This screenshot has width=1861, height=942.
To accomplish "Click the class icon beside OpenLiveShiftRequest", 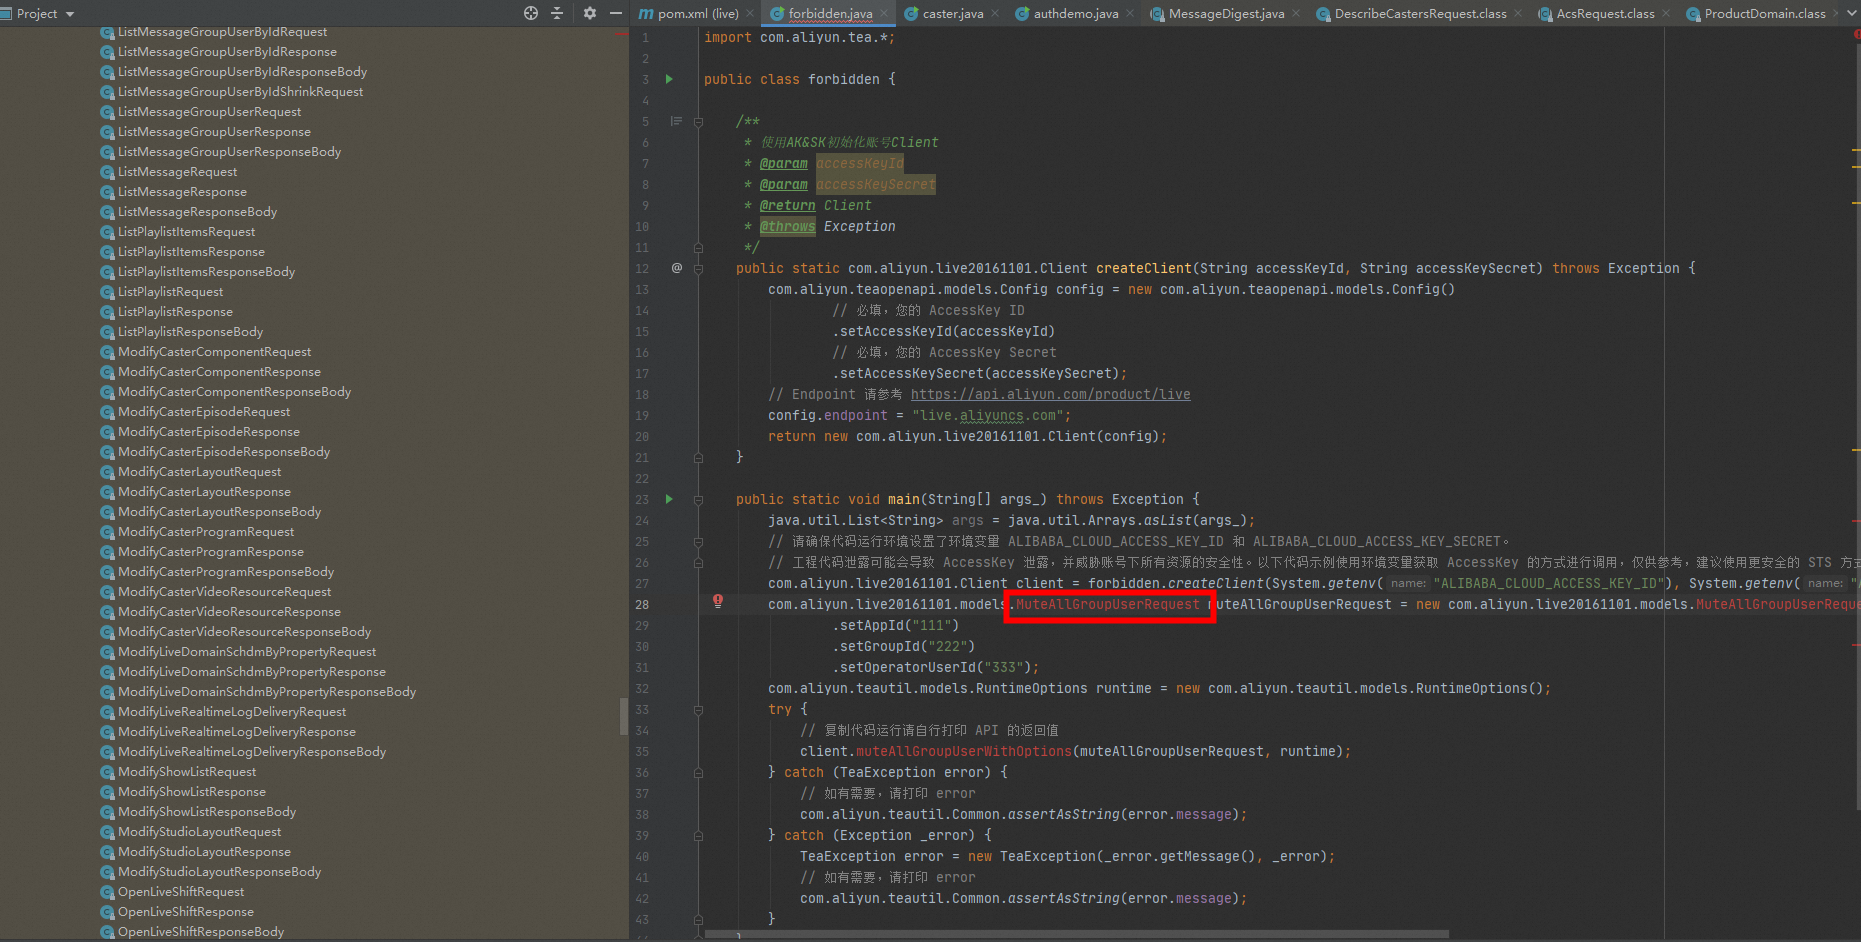I will tap(107, 892).
